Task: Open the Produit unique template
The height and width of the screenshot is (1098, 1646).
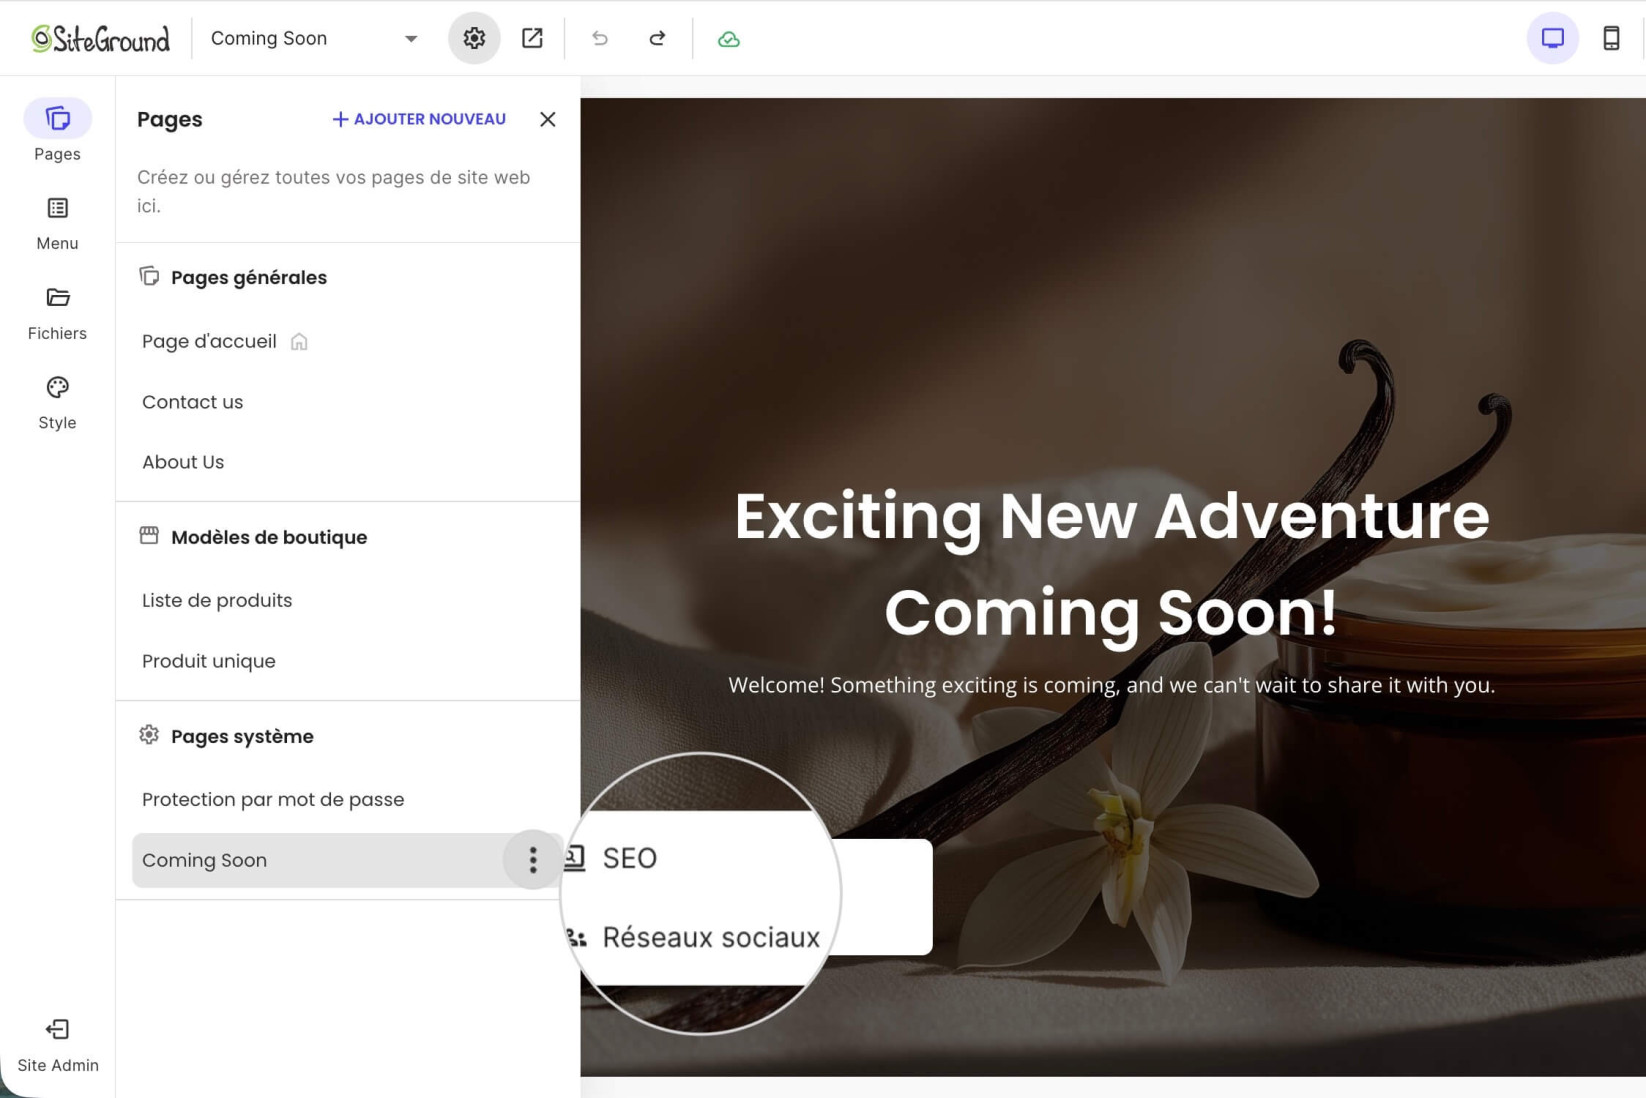Action: (x=208, y=661)
